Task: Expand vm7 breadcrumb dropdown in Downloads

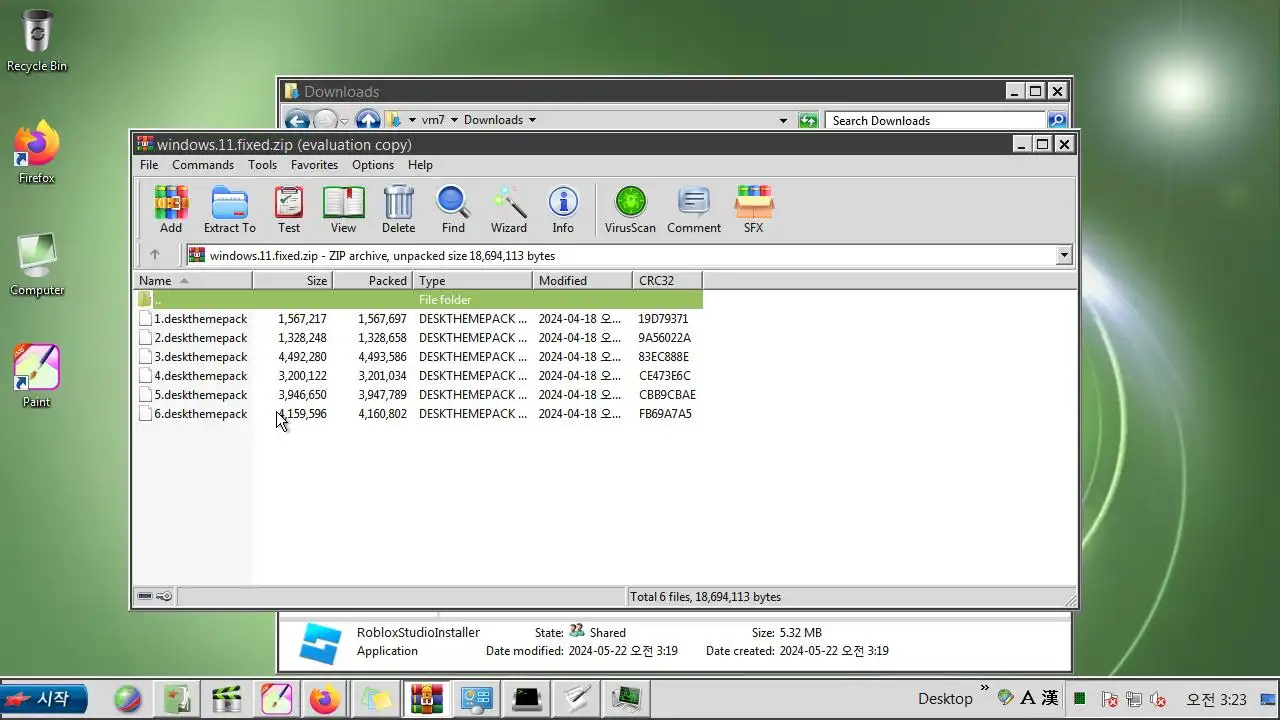Action: 454,120
